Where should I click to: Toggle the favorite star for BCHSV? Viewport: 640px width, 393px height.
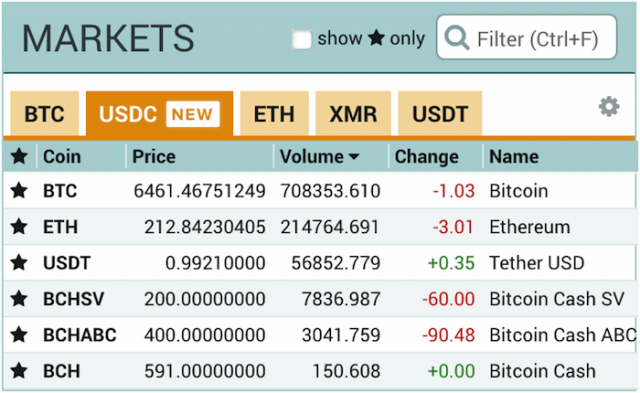click(19, 299)
